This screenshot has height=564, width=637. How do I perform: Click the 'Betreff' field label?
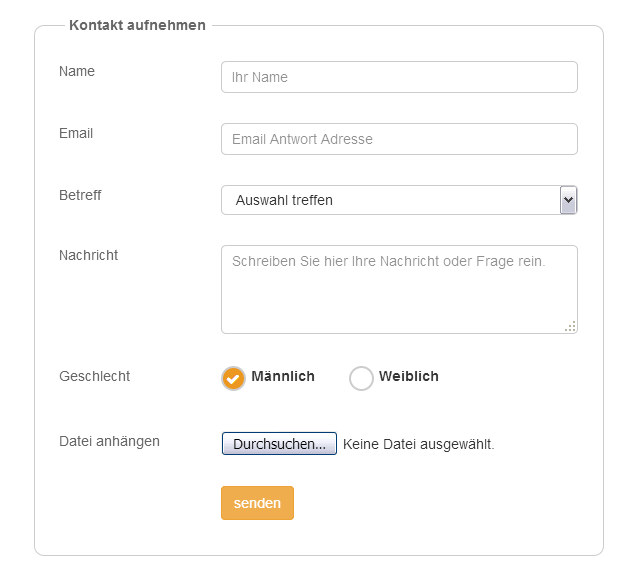click(x=80, y=195)
